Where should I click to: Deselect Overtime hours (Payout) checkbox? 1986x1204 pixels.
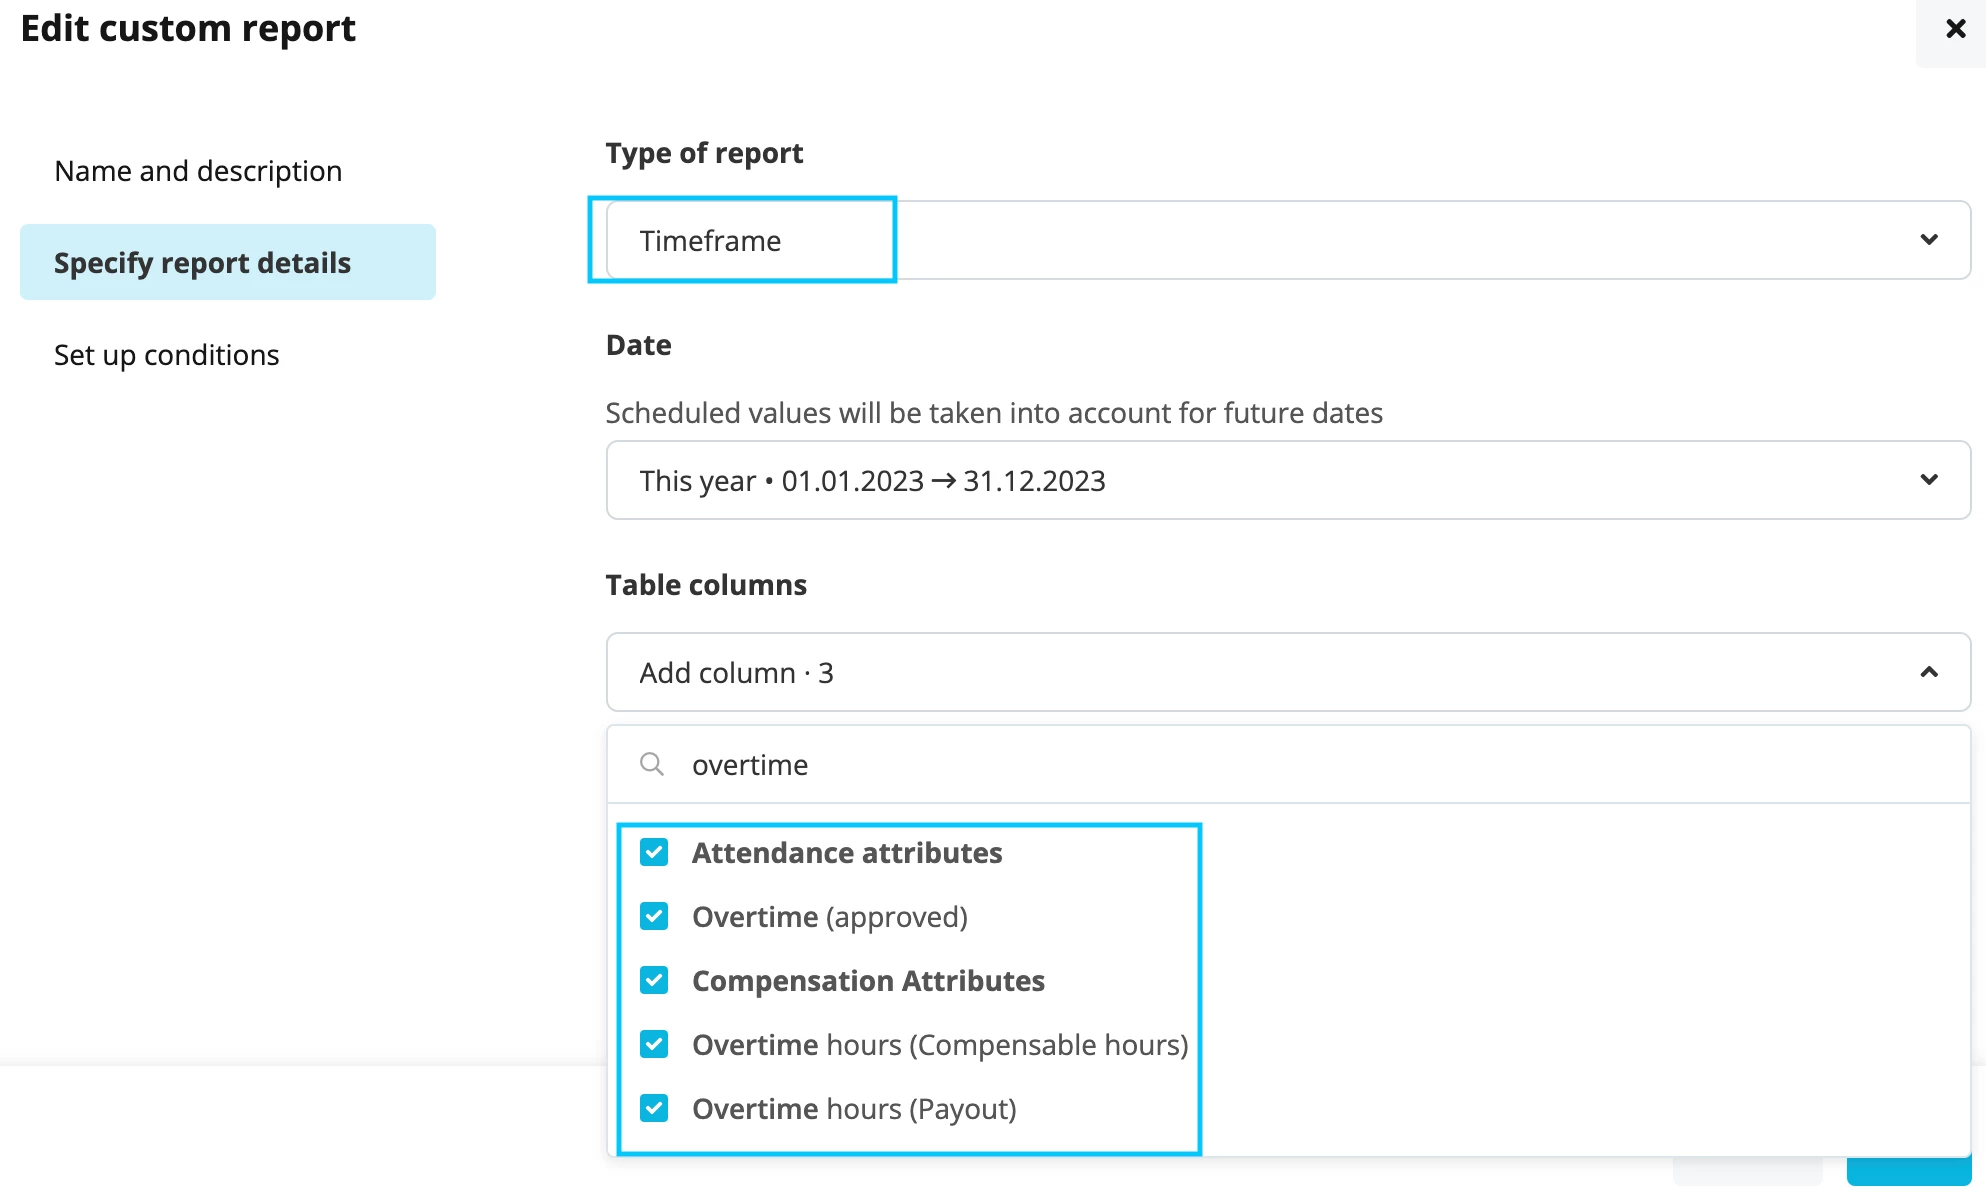[x=654, y=1109]
